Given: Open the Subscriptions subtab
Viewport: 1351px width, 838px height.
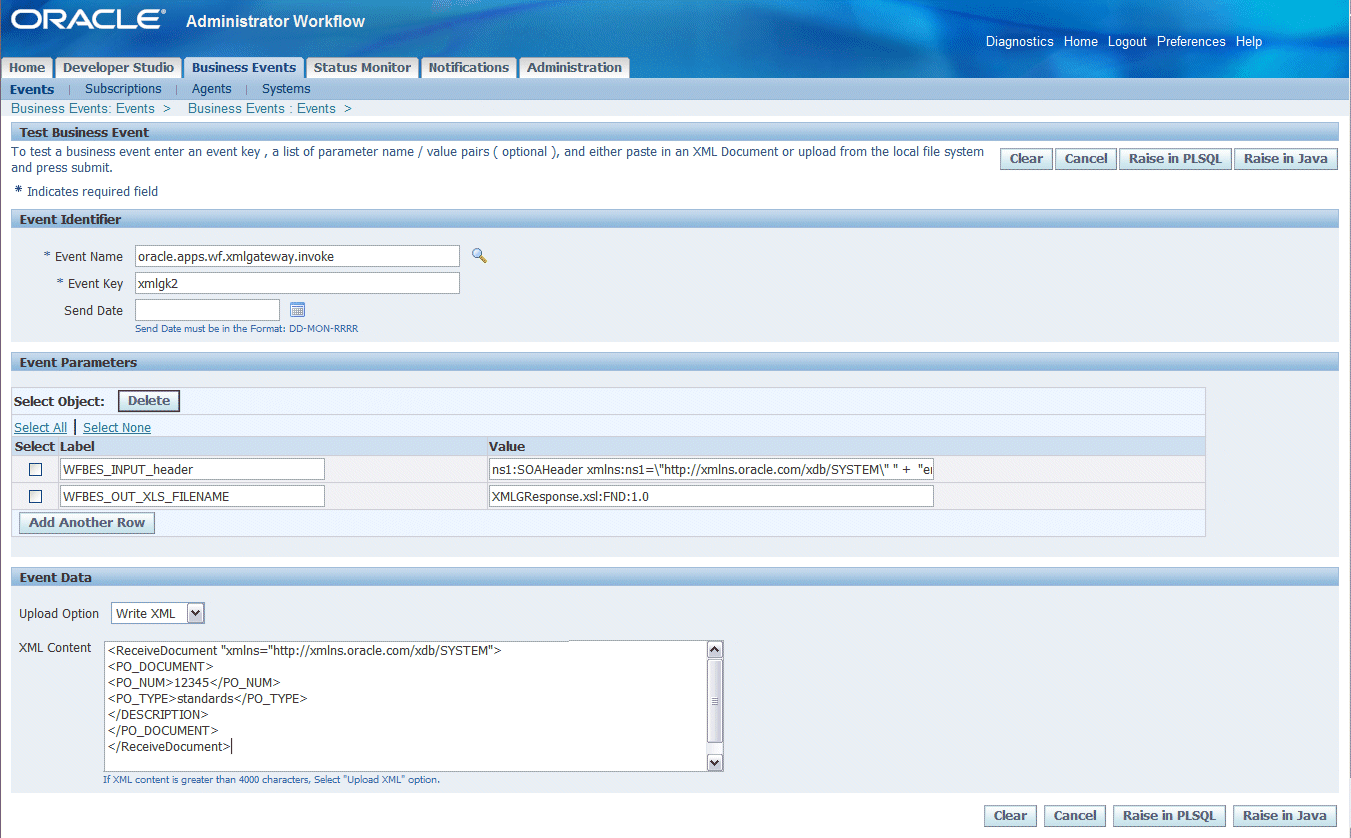Looking at the screenshot, I should [x=123, y=89].
